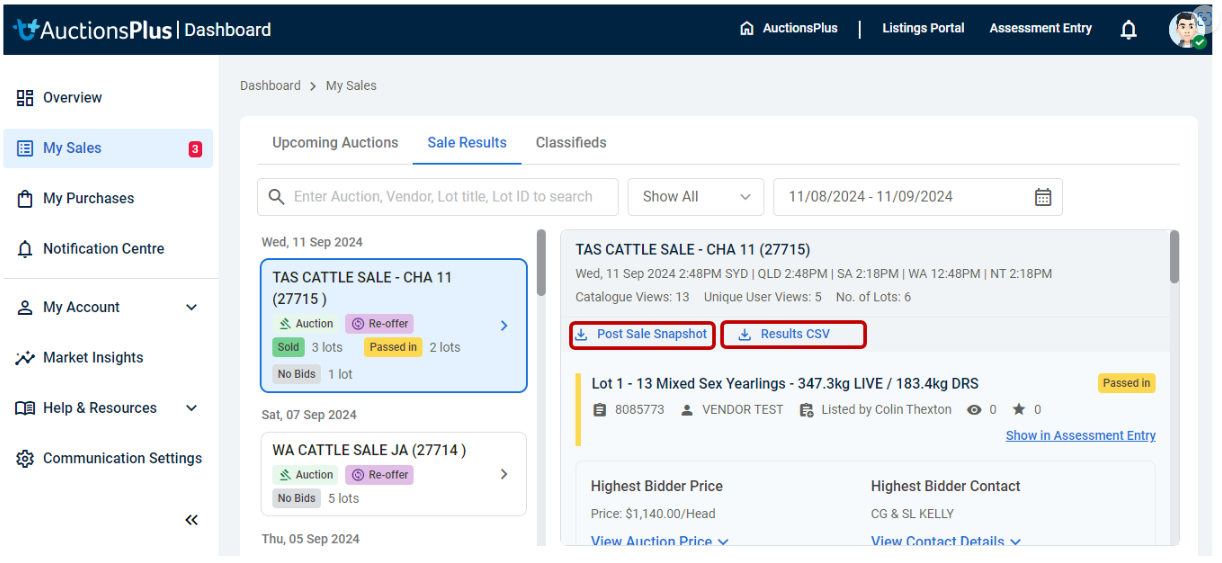Click the Notification Centre bell icon
The image size is (1222, 563).
tap(25, 249)
